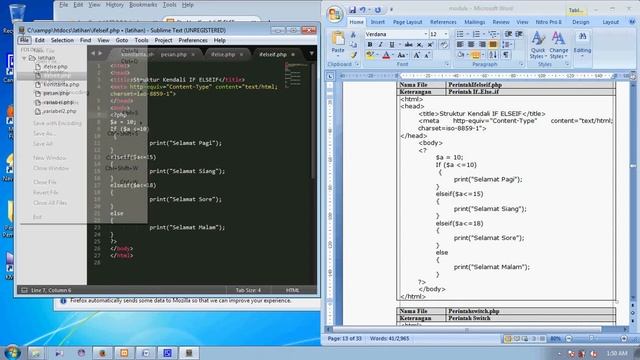
Task: Open the font size 12 dropdown
Action: [x=446, y=34]
